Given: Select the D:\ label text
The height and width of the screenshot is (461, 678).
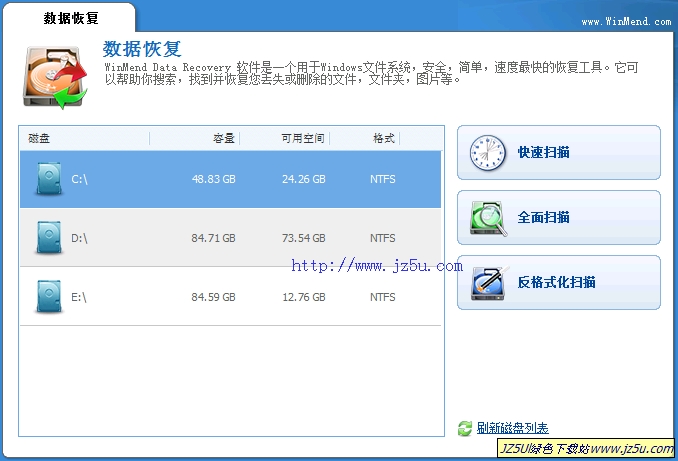Looking at the screenshot, I should click(x=80, y=238).
